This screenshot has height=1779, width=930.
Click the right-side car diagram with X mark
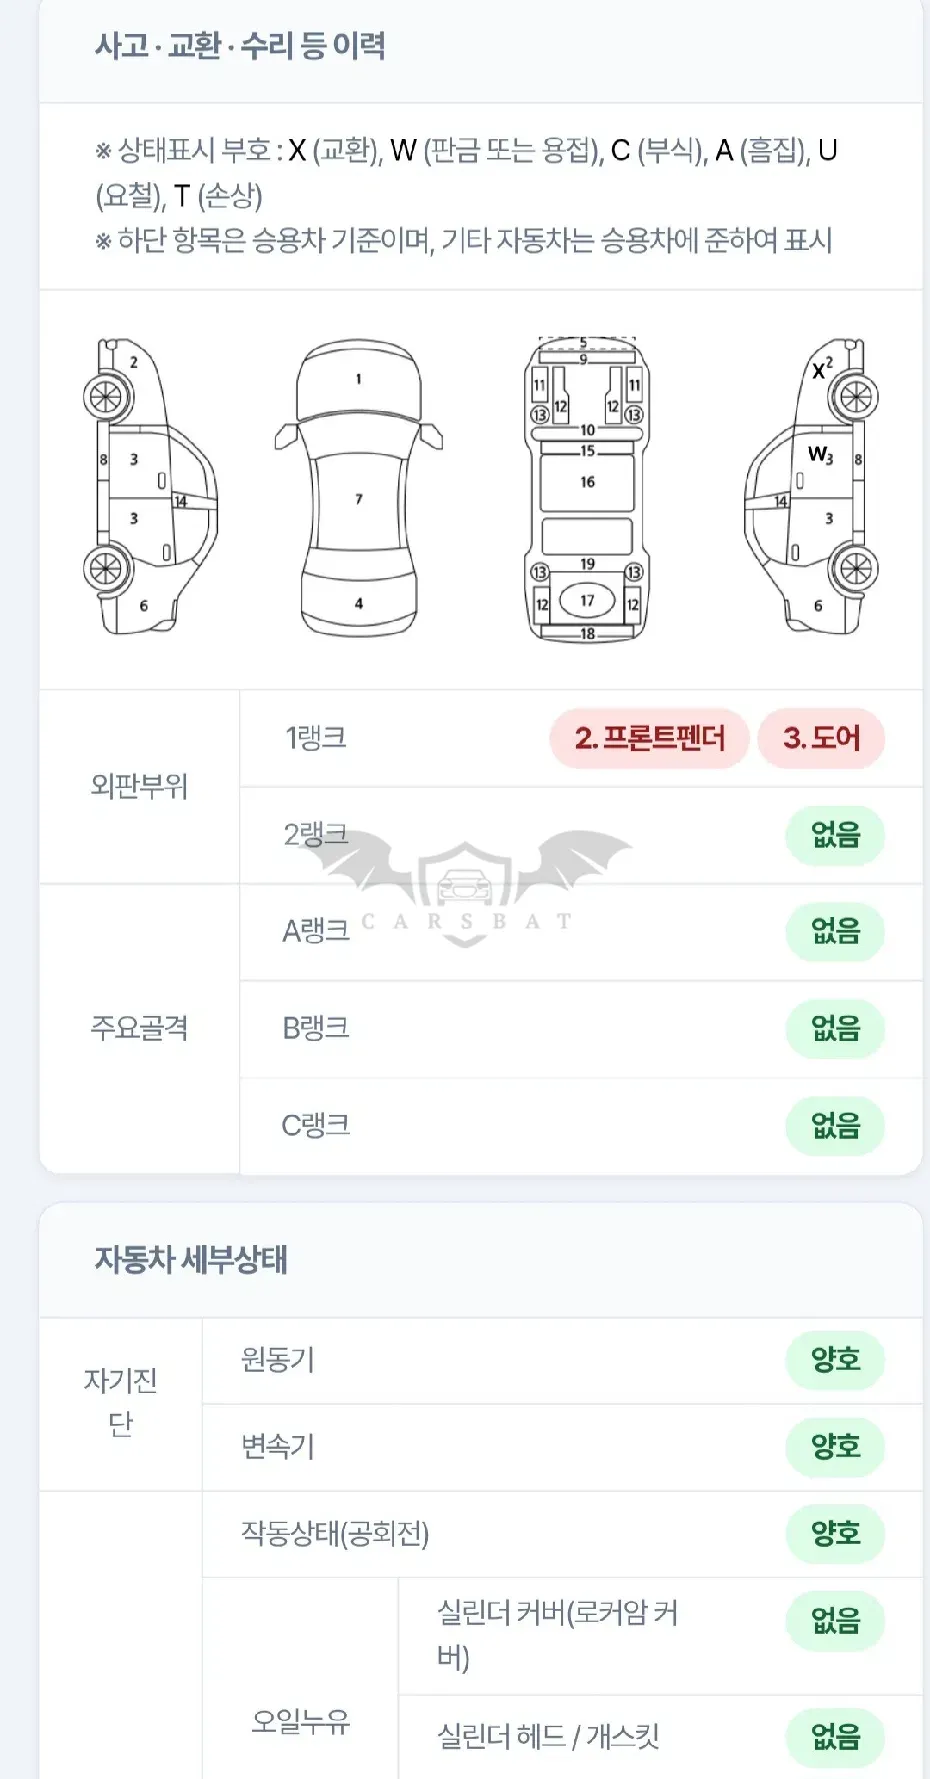[812, 487]
